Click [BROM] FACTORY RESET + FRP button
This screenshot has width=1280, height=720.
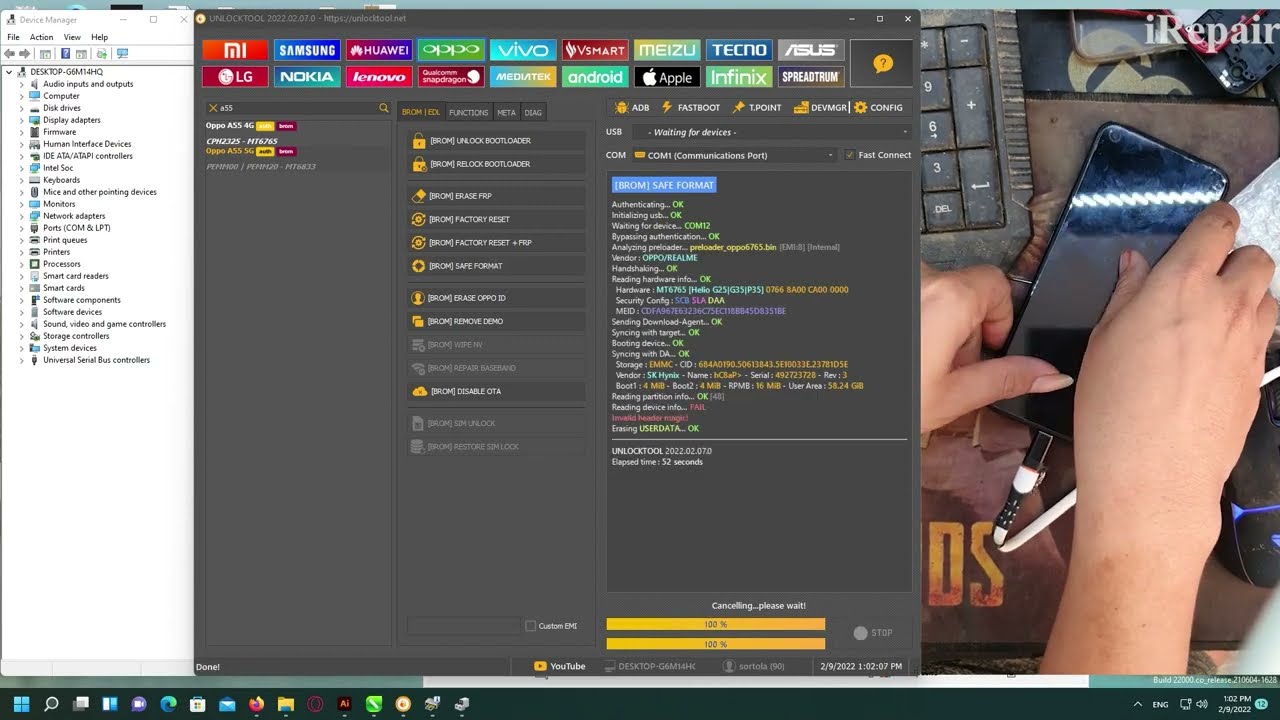(x=496, y=243)
